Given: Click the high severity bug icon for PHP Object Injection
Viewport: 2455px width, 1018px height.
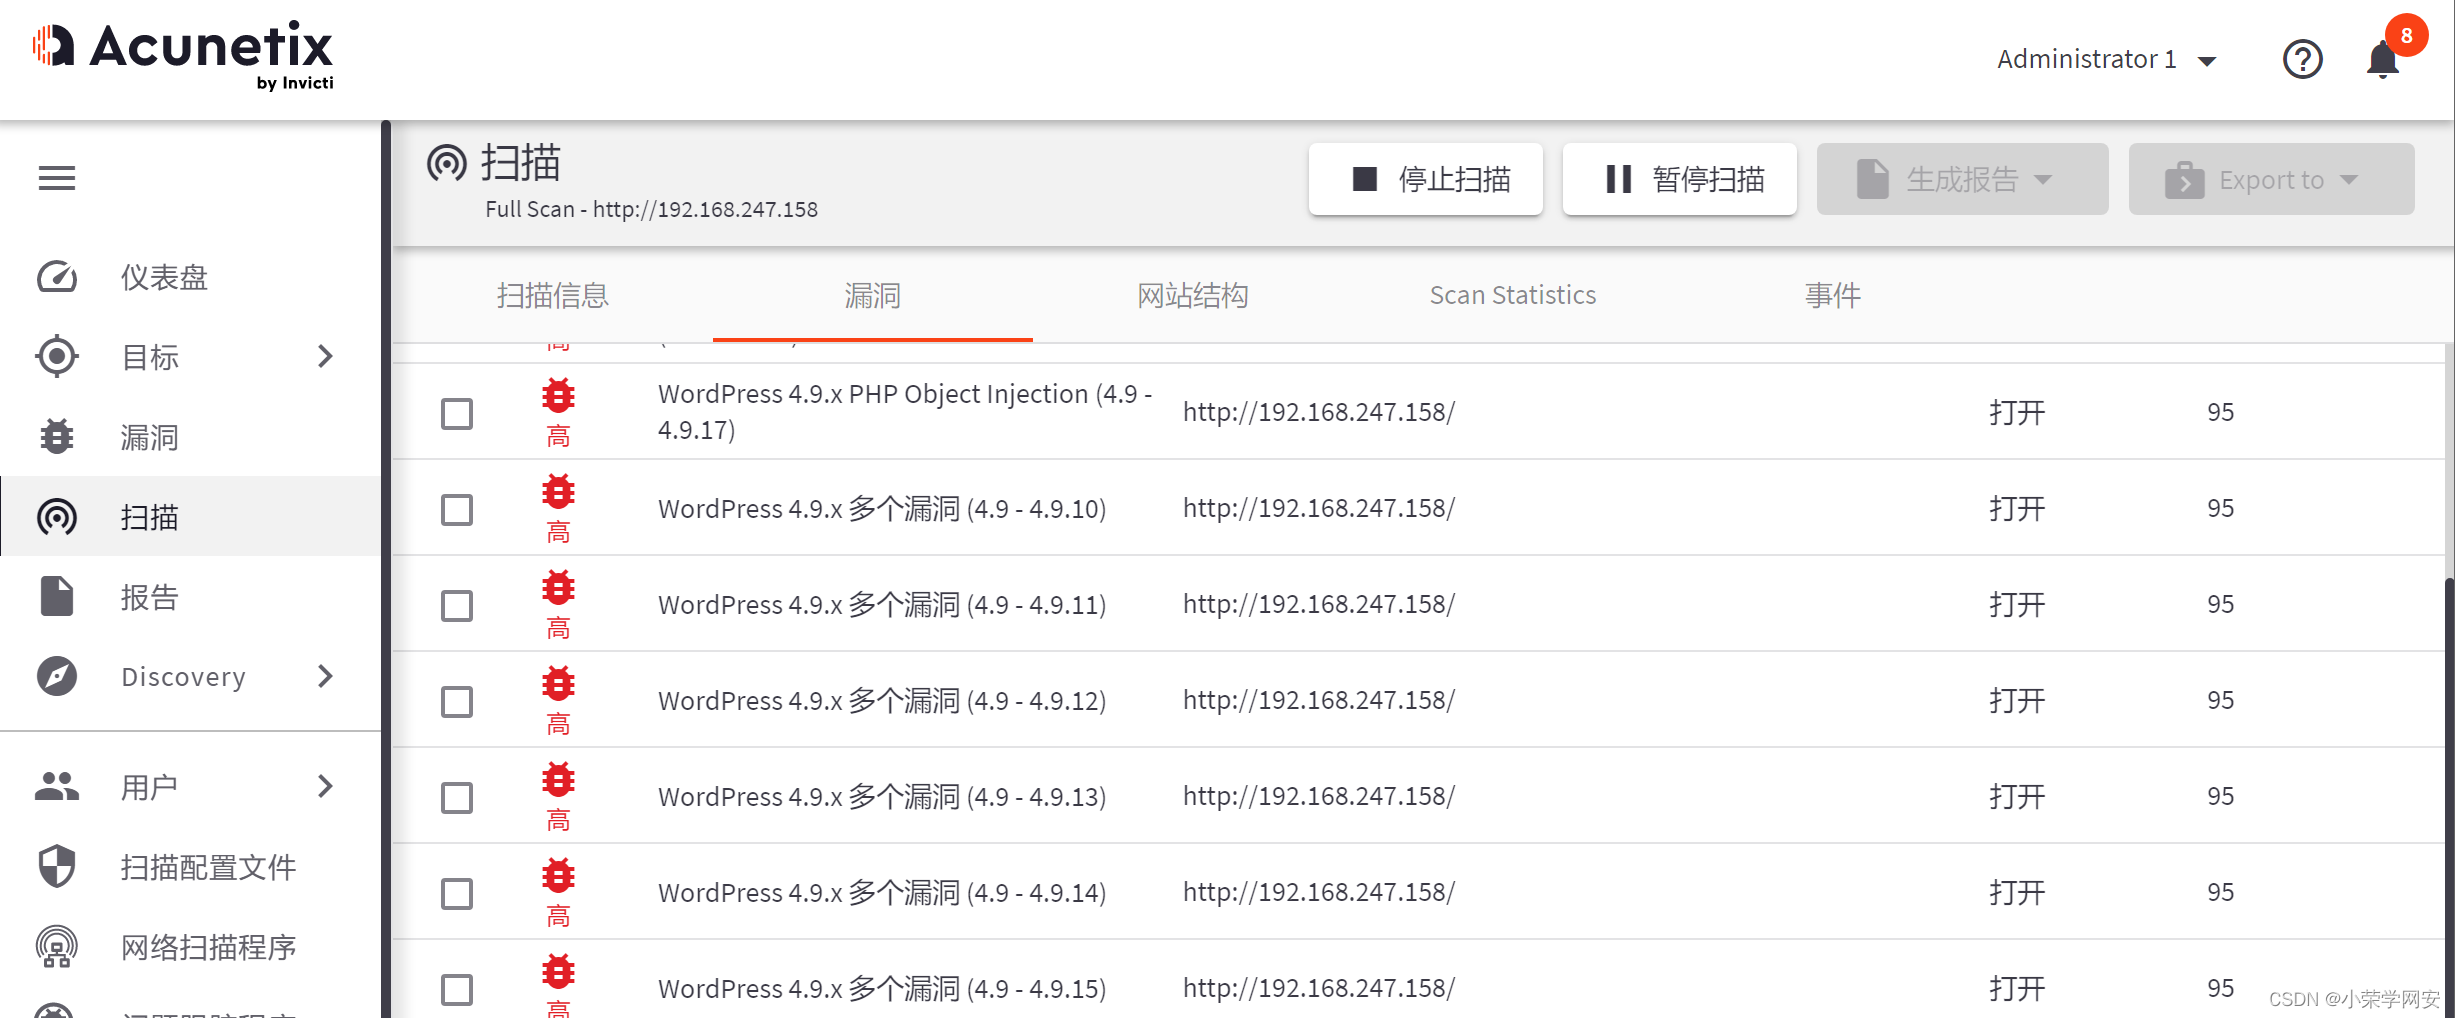Looking at the screenshot, I should [x=558, y=396].
